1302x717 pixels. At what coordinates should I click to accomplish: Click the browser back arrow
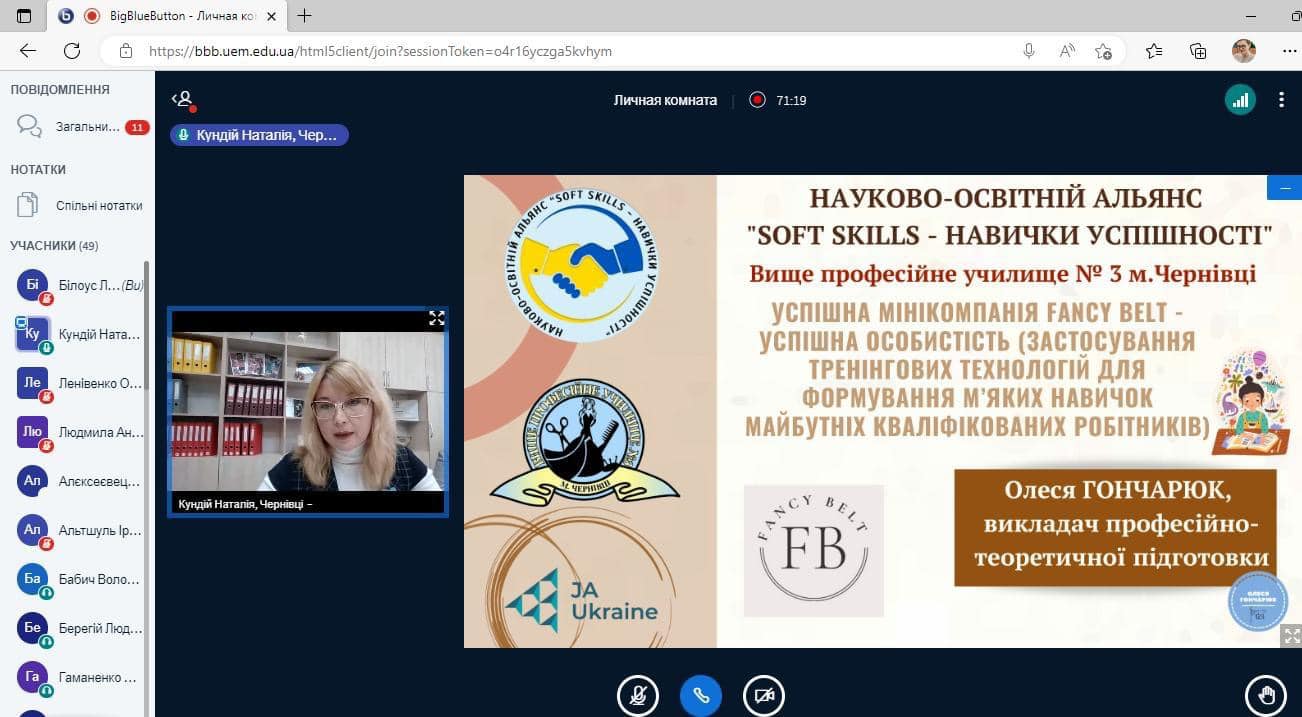(x=27, y=51)
